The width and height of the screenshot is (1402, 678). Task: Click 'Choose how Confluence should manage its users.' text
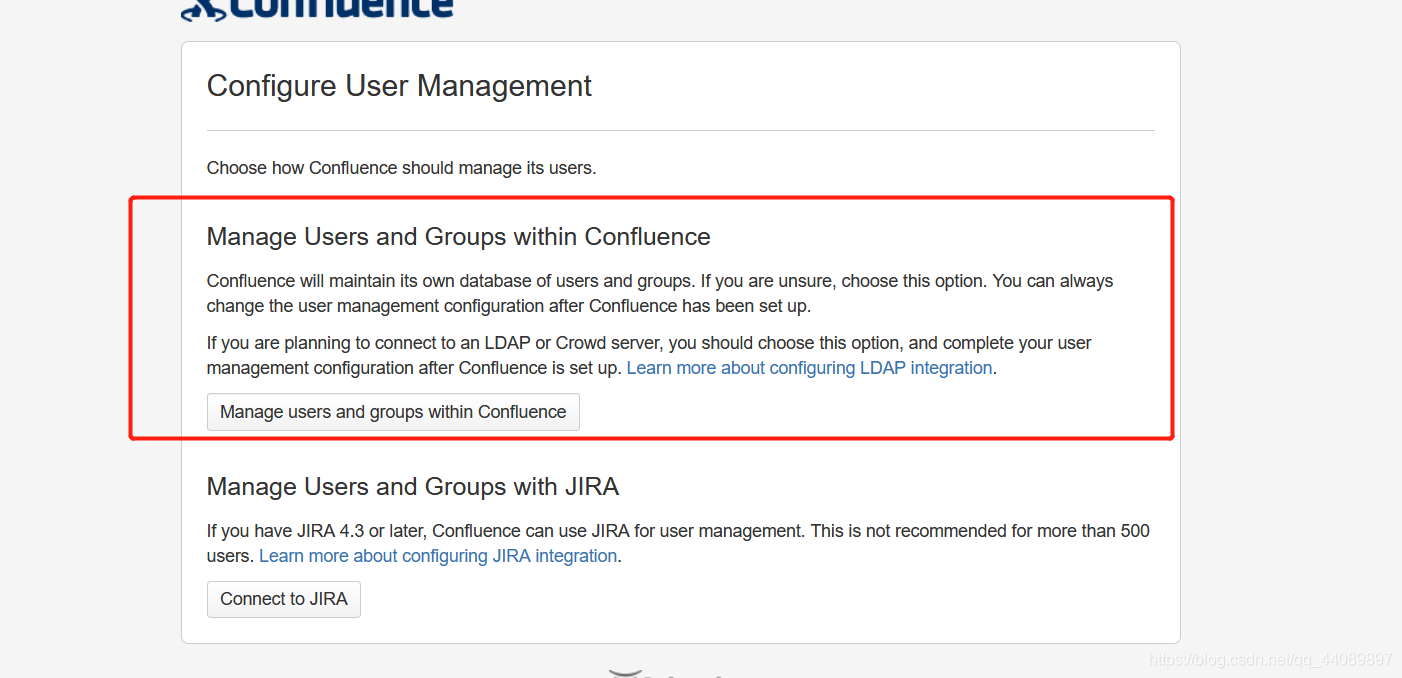(401, 168)
